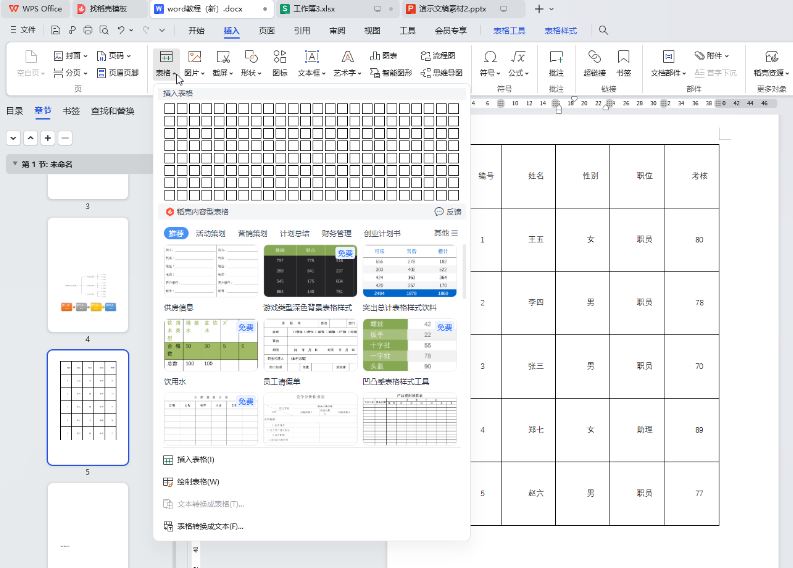
Task: Insert a Flowchart (流程图)
Action: [x=438, y=56]
